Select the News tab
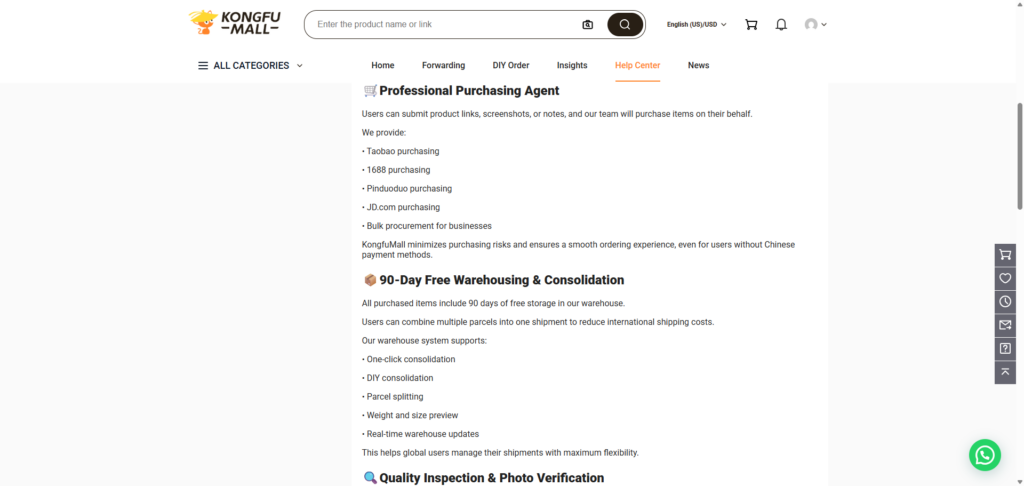The height and width of the screenshot is (486, 1024). (x=698, y=66)
